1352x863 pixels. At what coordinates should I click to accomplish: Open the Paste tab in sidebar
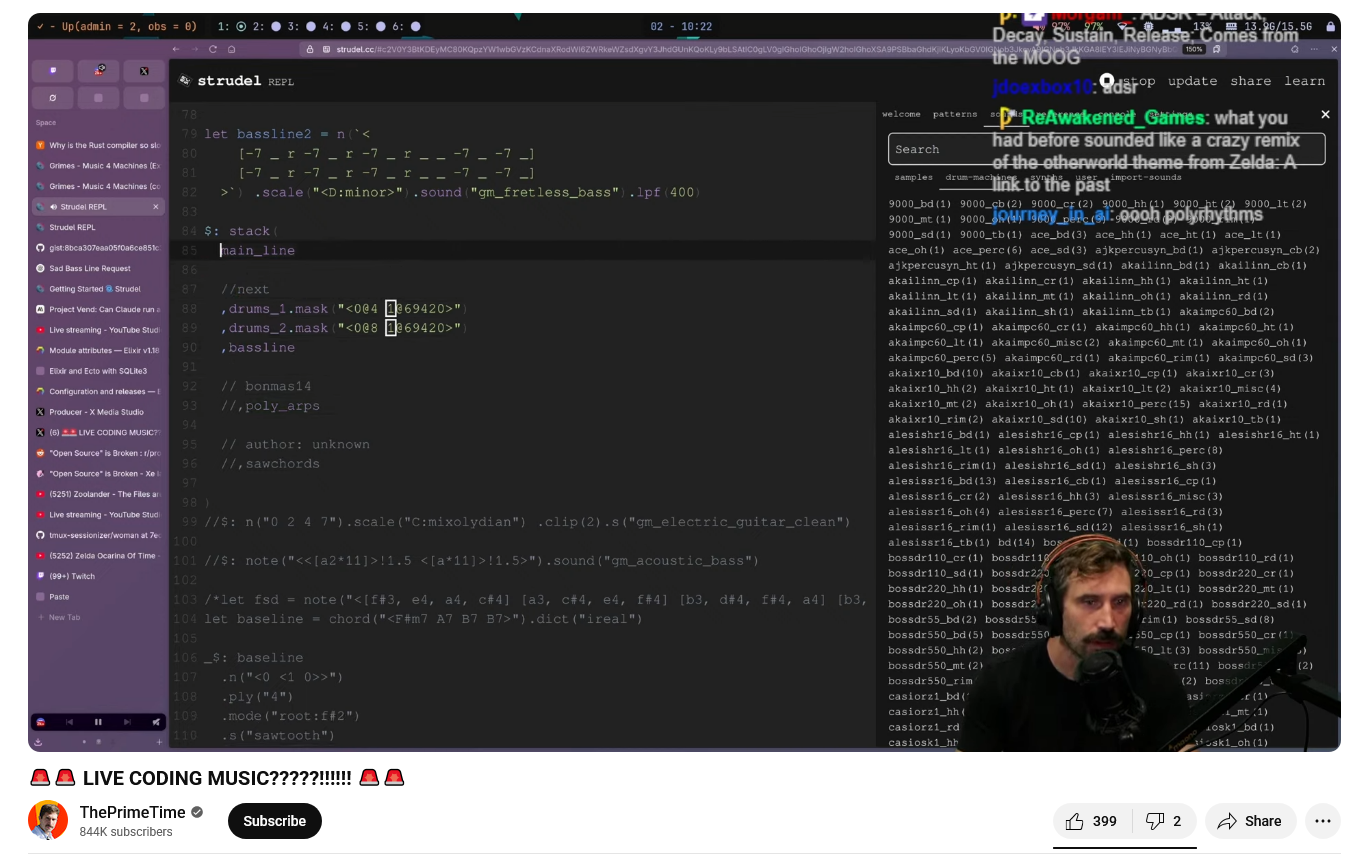[98, 596]
